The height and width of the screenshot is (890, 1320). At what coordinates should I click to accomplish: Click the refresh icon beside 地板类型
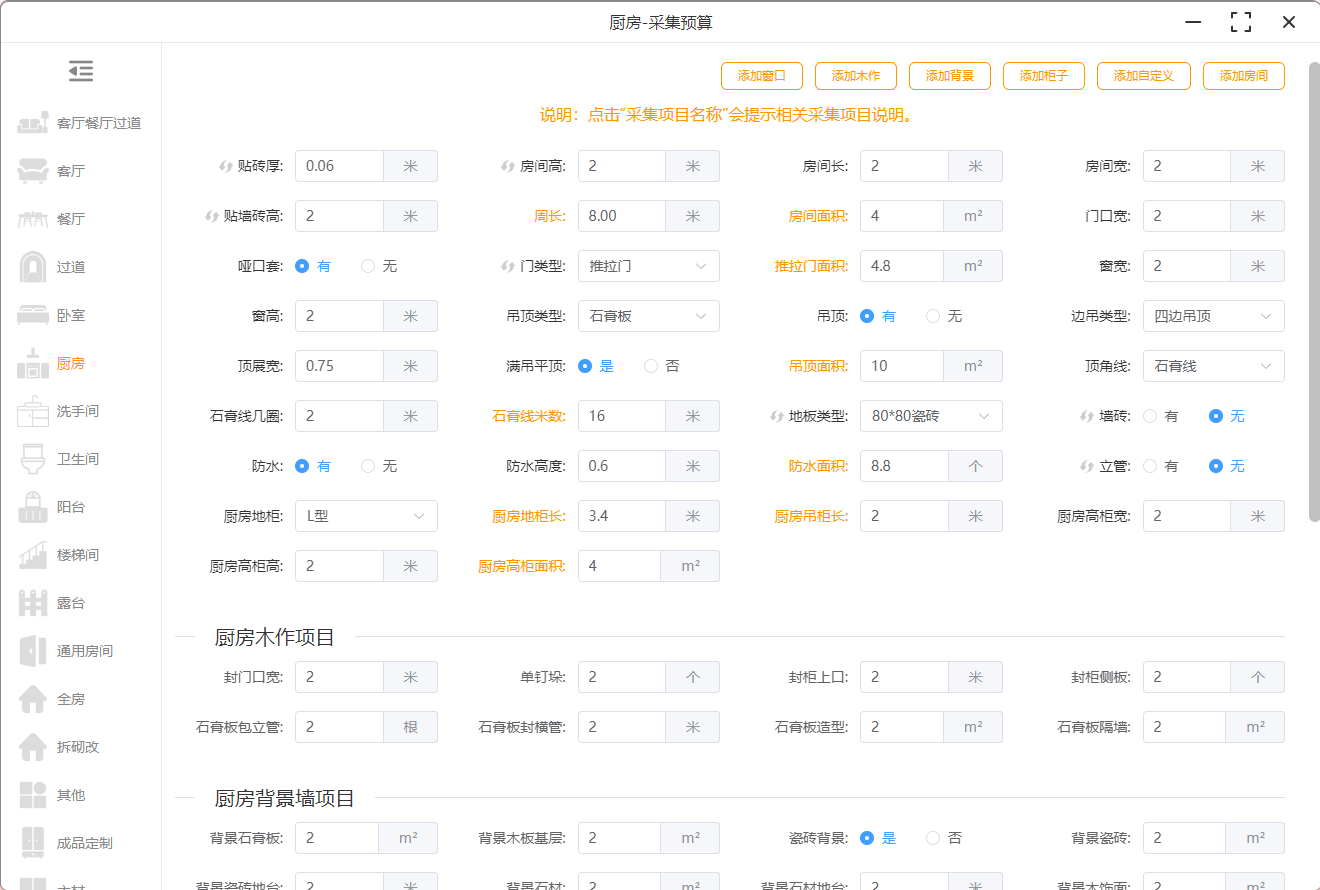pyautogui.click(x=779, y=416)
